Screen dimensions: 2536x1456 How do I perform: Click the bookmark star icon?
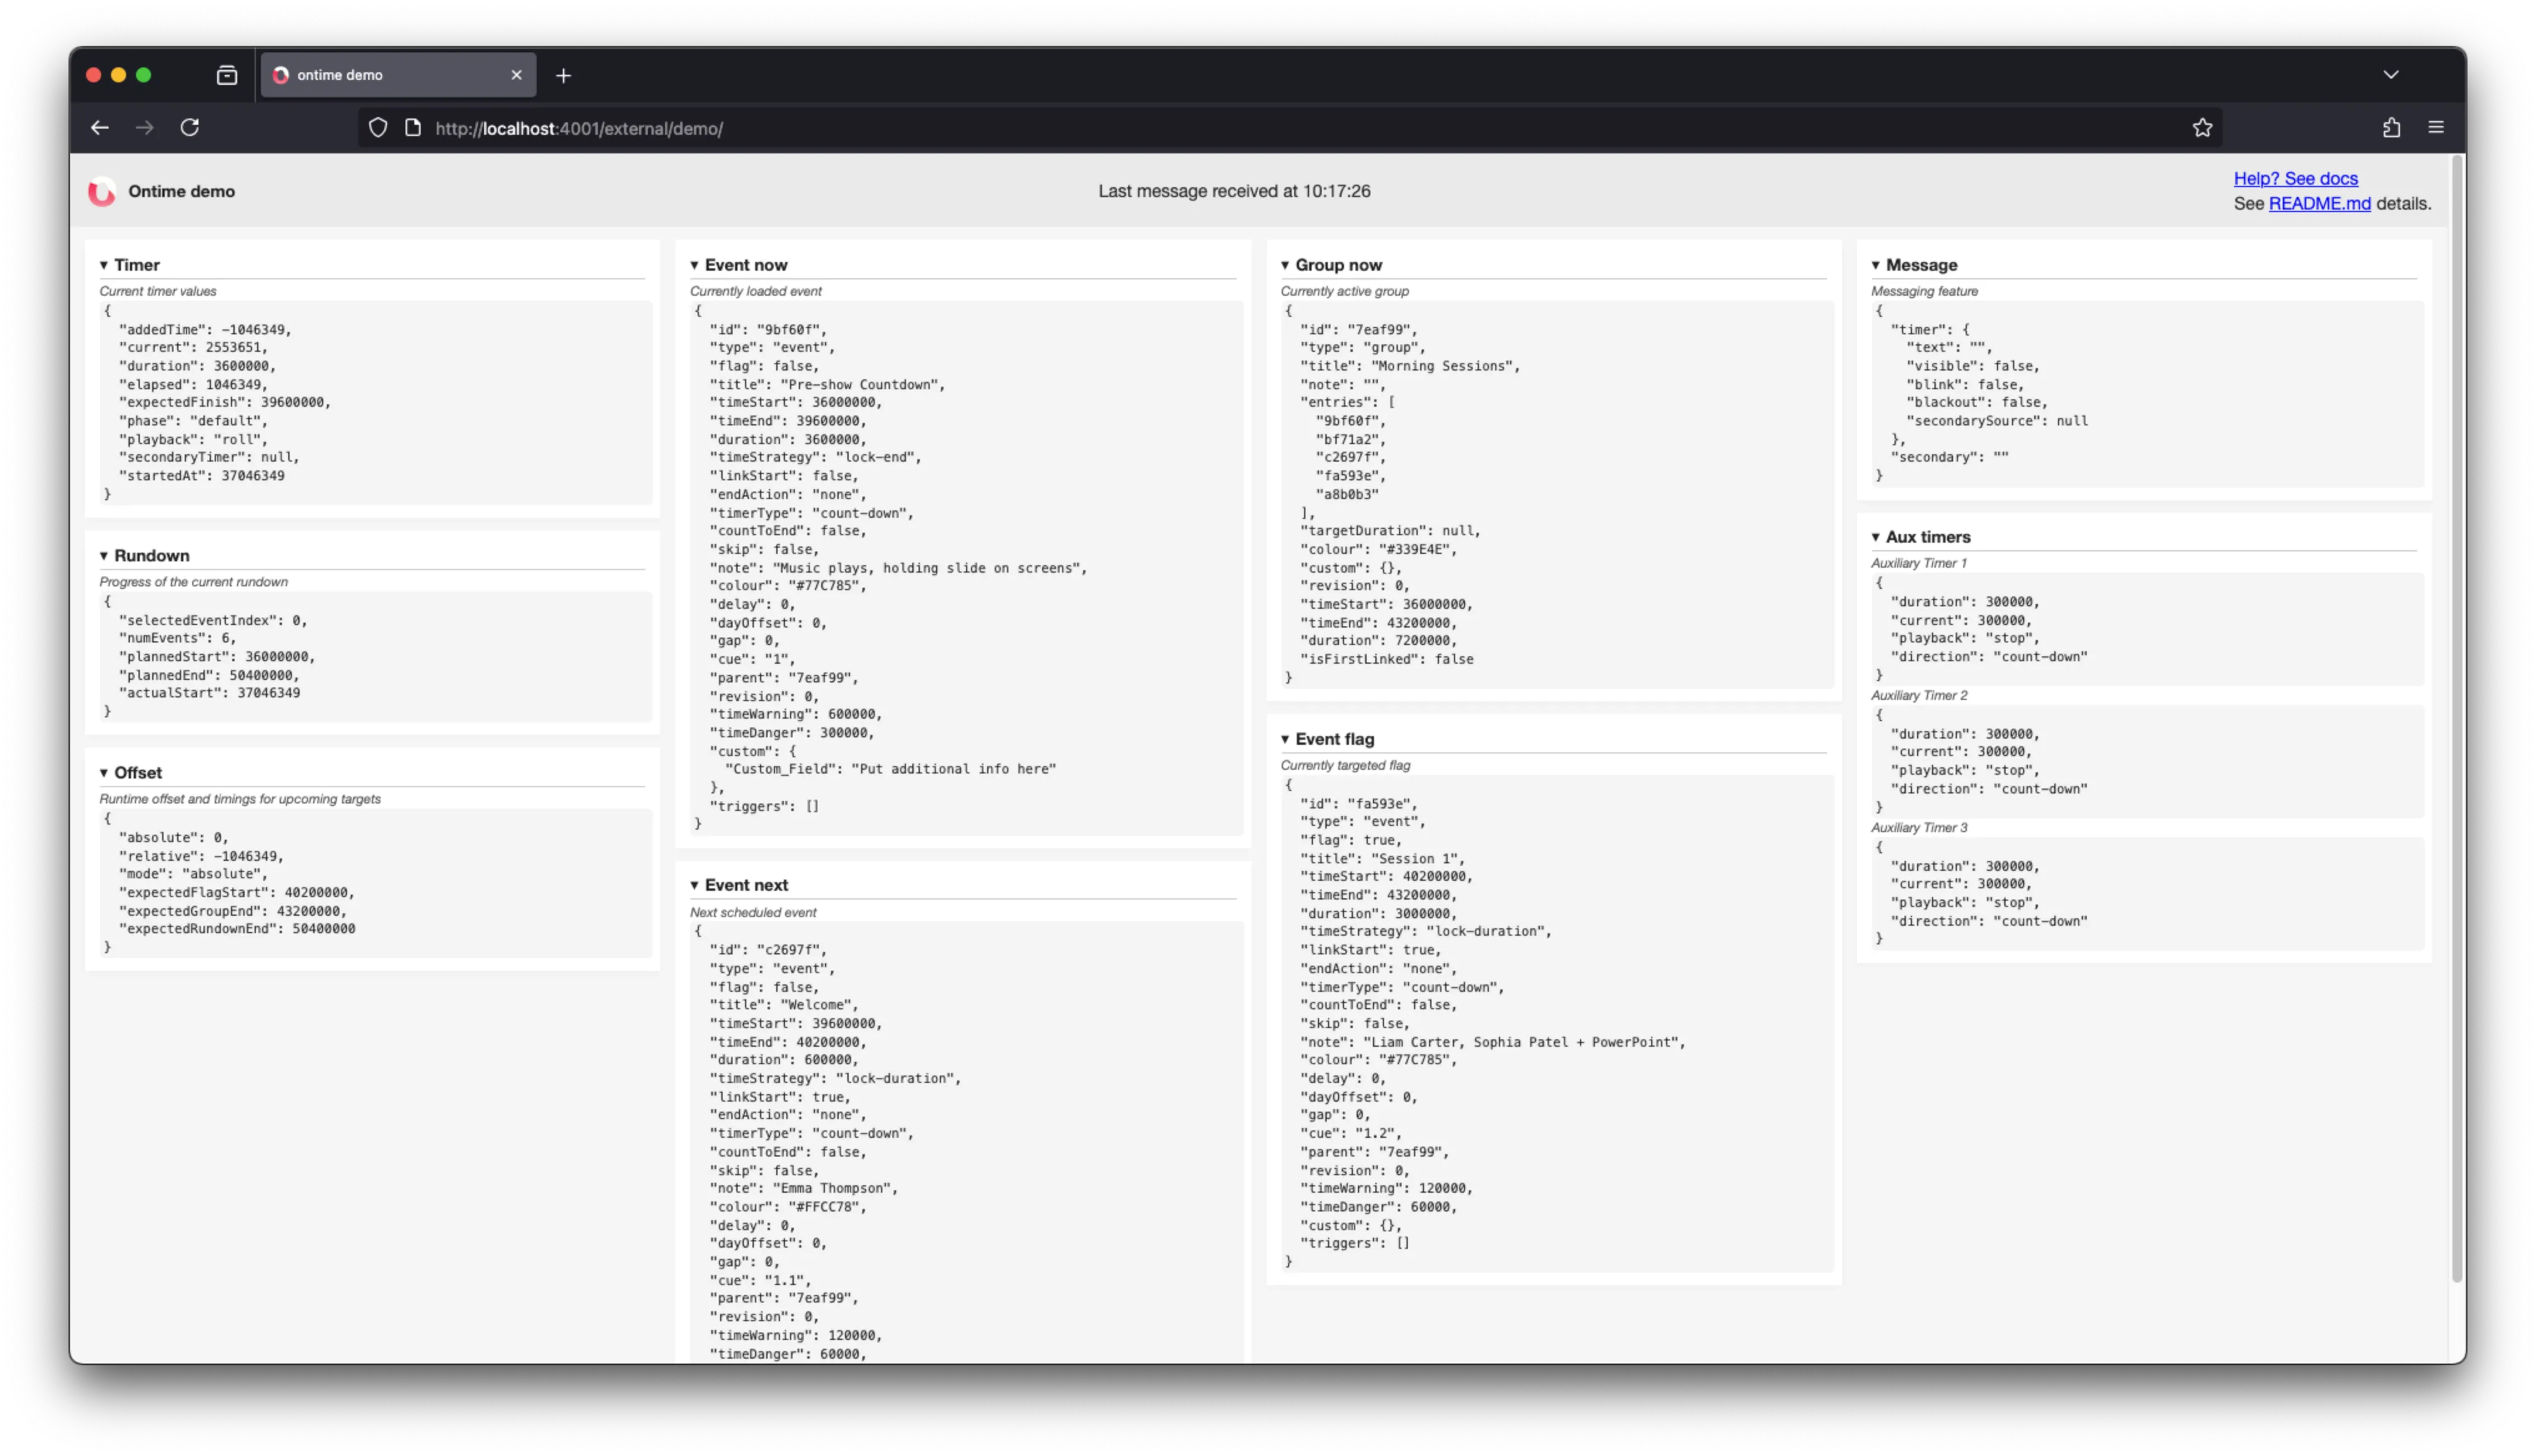[2202, 127]
